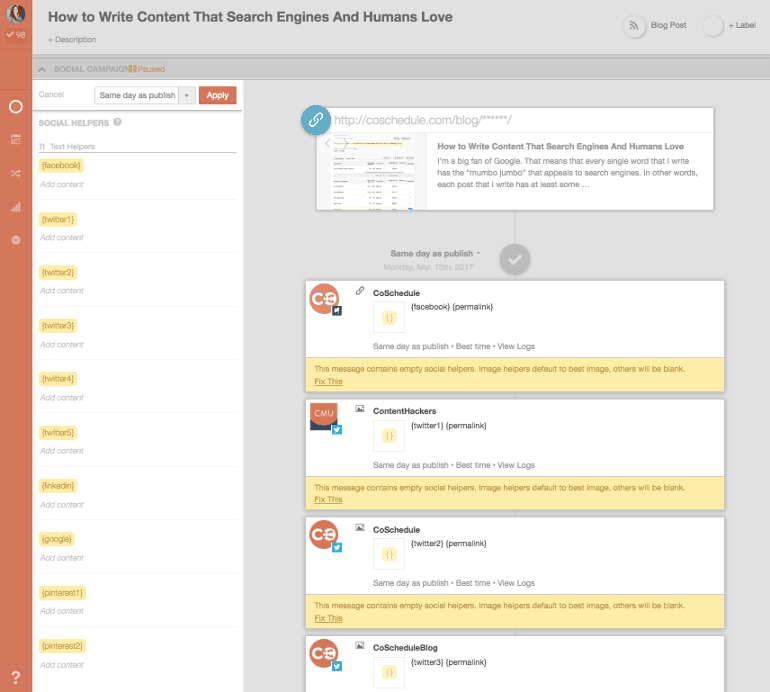770x692 pixels.
Task: Click the help question mark at bottom-left
Action: pos(16,677)
